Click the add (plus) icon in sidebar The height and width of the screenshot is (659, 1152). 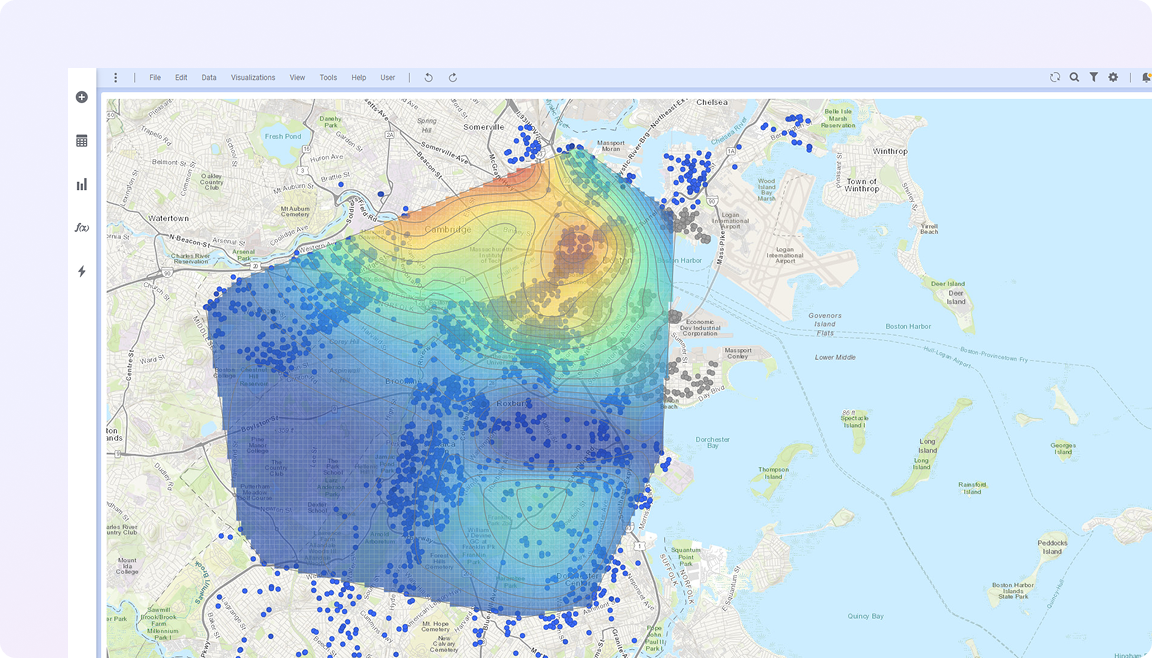[x=82, y=97]
